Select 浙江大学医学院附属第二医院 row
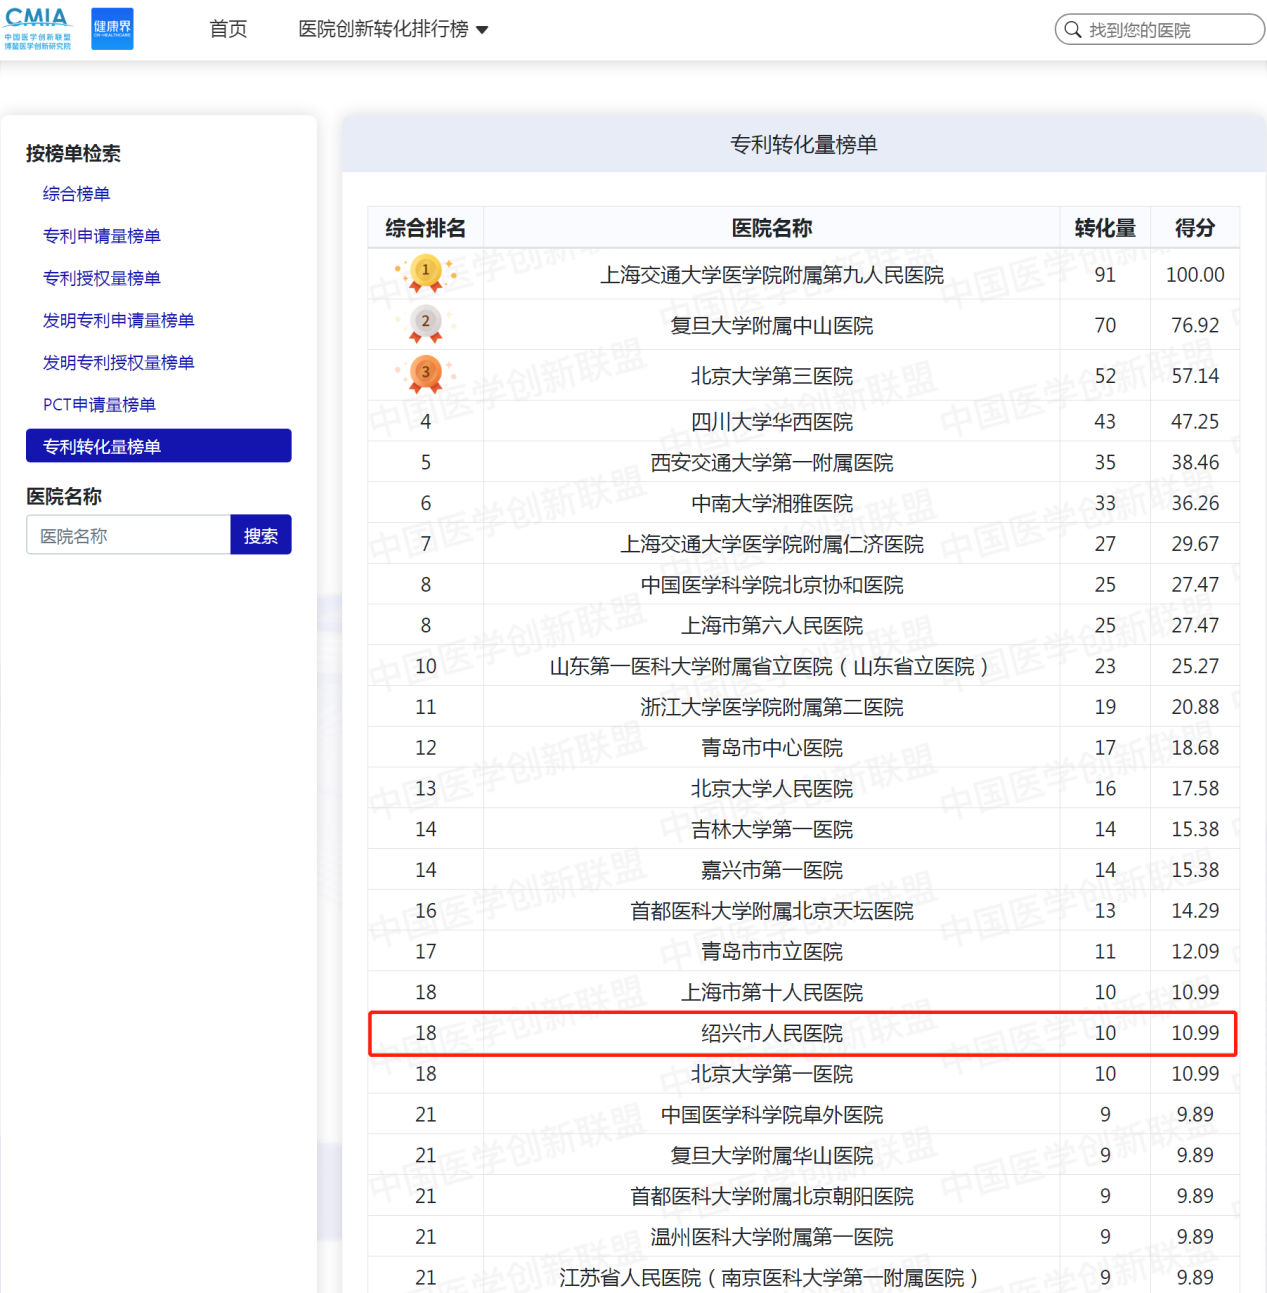The image size is (1267, 1293). pos(804,707)
